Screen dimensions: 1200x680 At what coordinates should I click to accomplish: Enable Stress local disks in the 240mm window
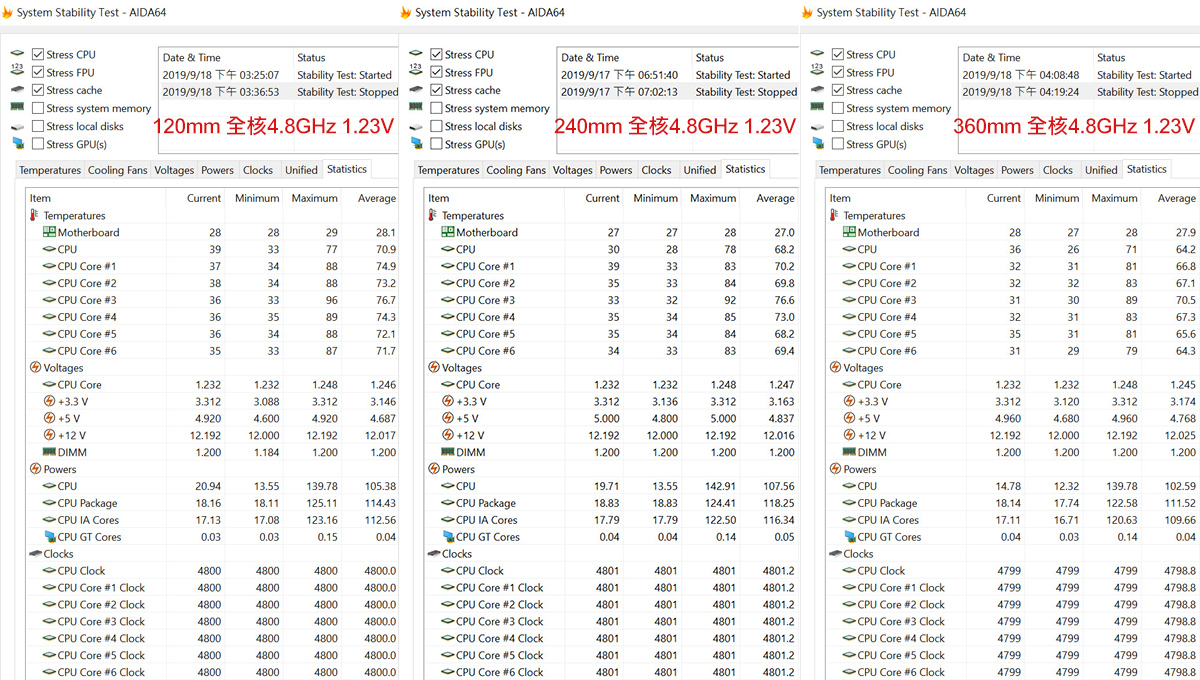click(x=436, y=126)
